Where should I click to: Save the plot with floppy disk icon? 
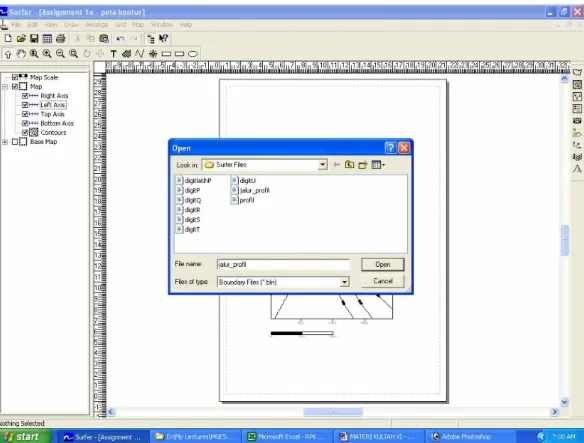(34, 38)
